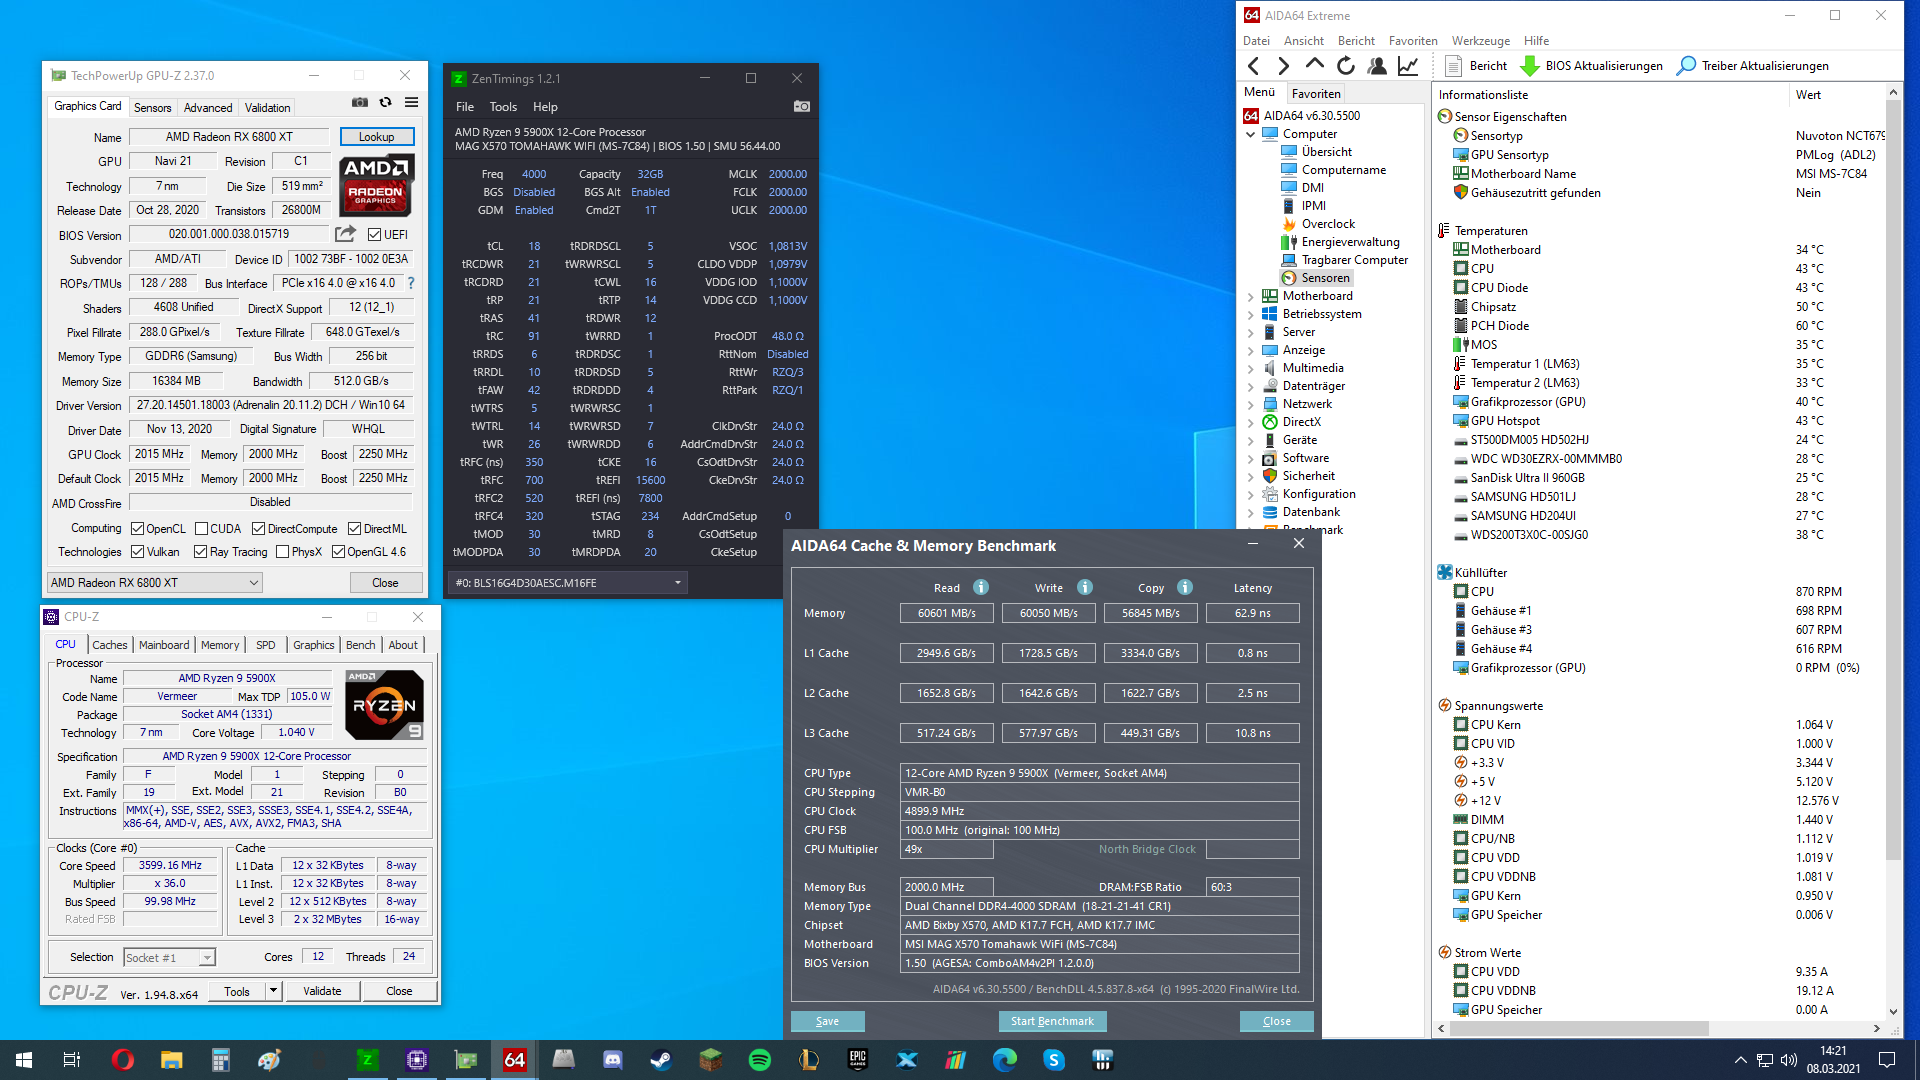1920x1080 pixels.
Task: Toggle the Ray Tracing checkbox in GPU-Z
Action: pos(200,552)
